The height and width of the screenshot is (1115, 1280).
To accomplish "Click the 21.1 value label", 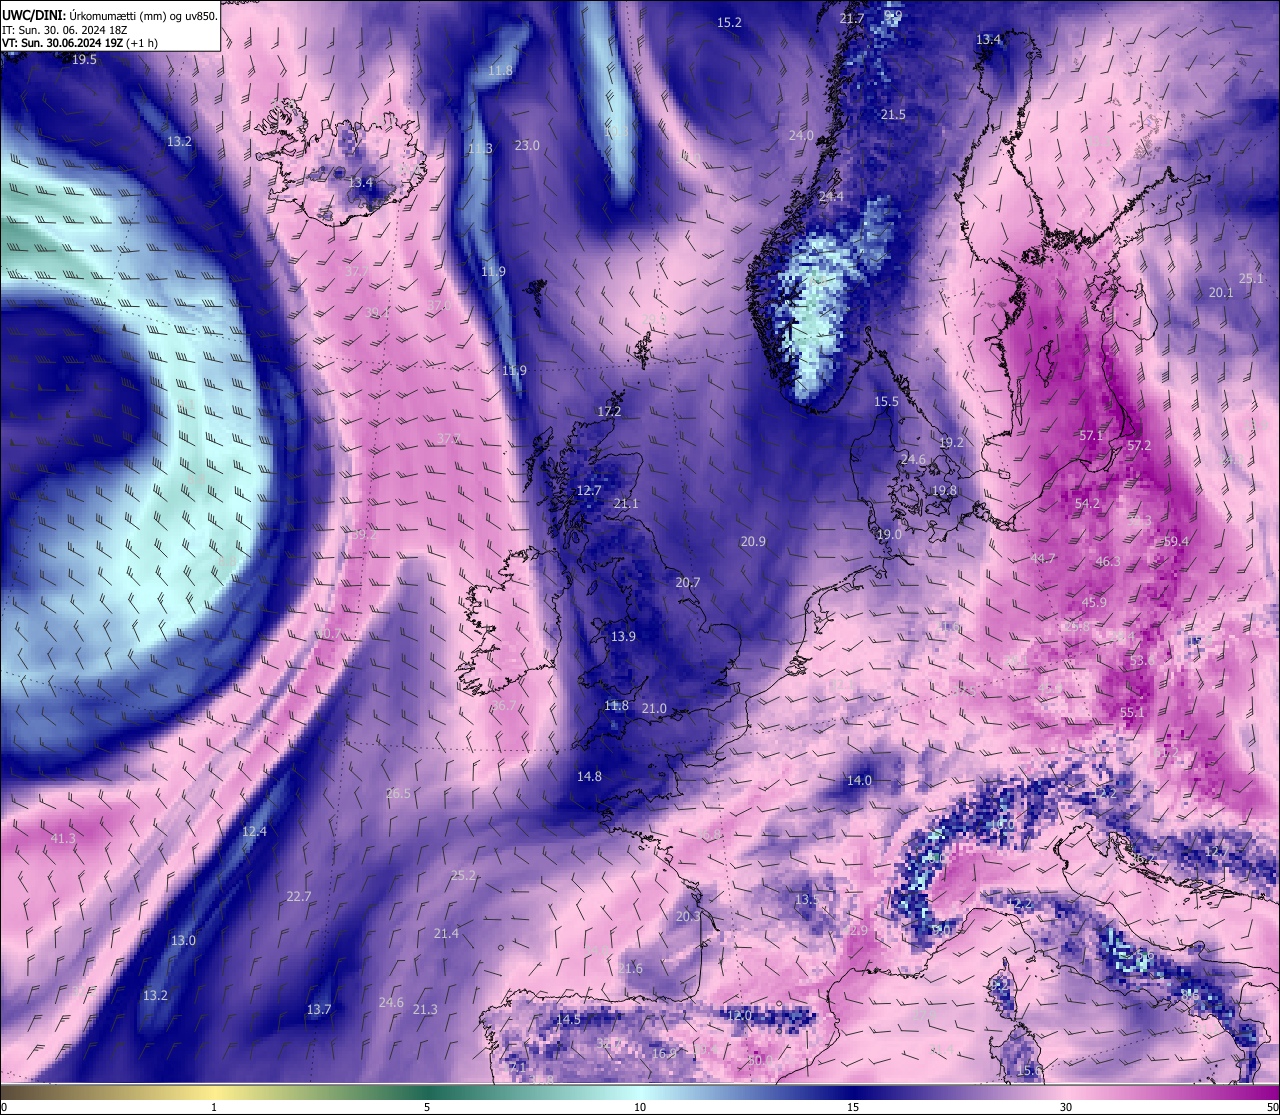I will 626,504.
